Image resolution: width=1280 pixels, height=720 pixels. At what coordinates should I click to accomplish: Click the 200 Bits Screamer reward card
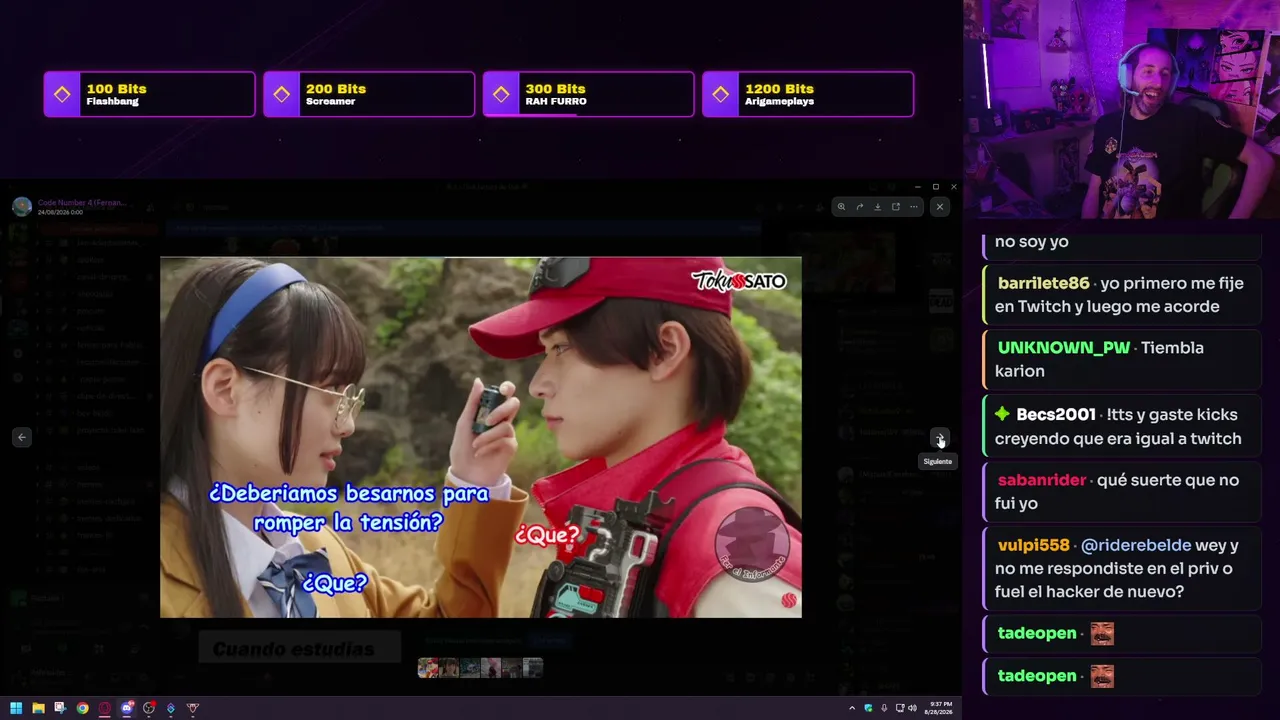point(369,94)
